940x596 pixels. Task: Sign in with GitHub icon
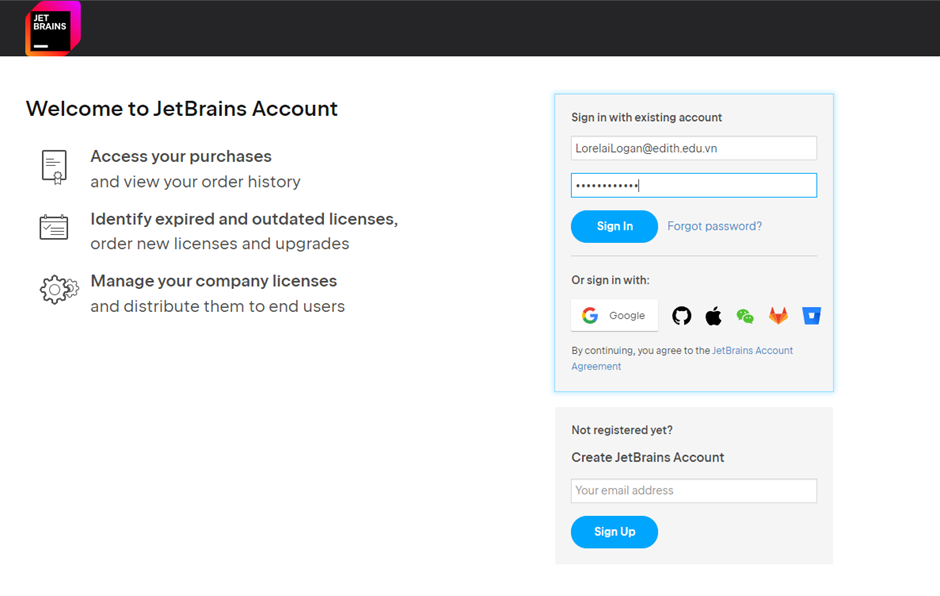click(681, 316)
